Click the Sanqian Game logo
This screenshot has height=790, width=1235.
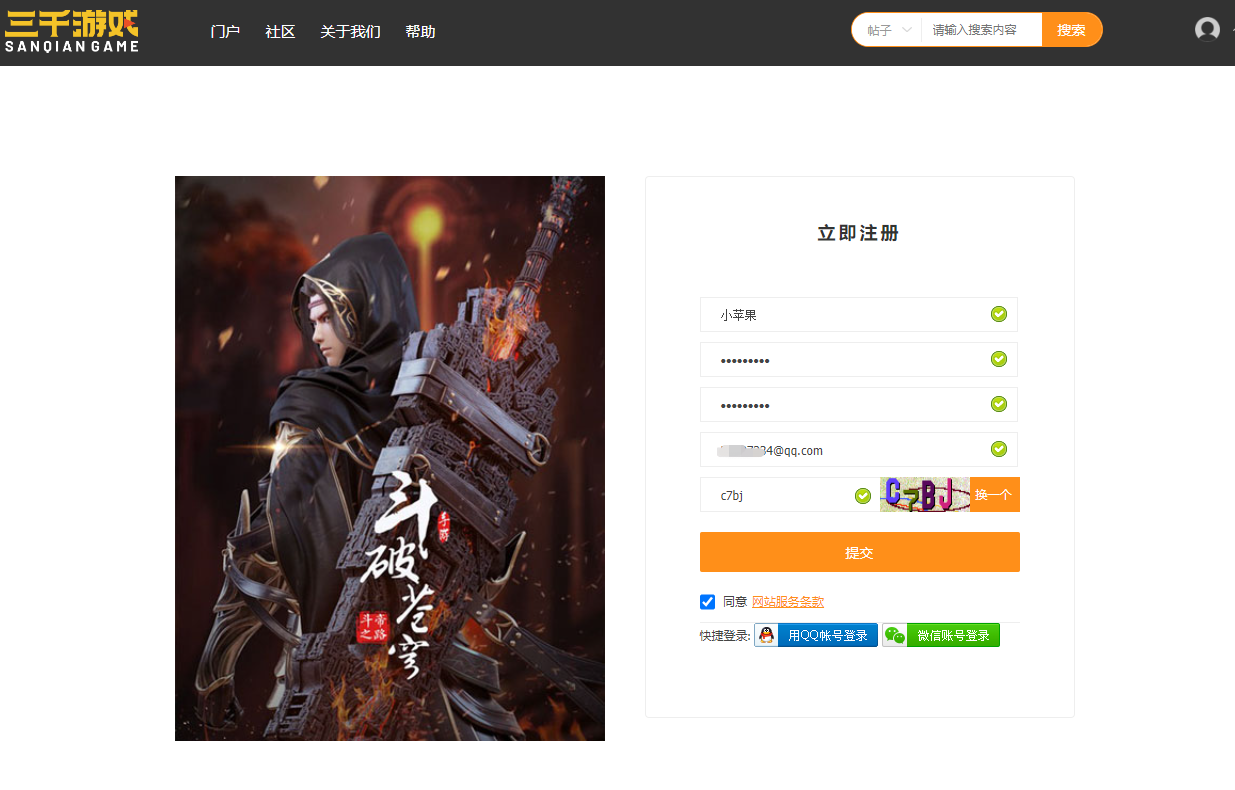click(x=71, y=30)
